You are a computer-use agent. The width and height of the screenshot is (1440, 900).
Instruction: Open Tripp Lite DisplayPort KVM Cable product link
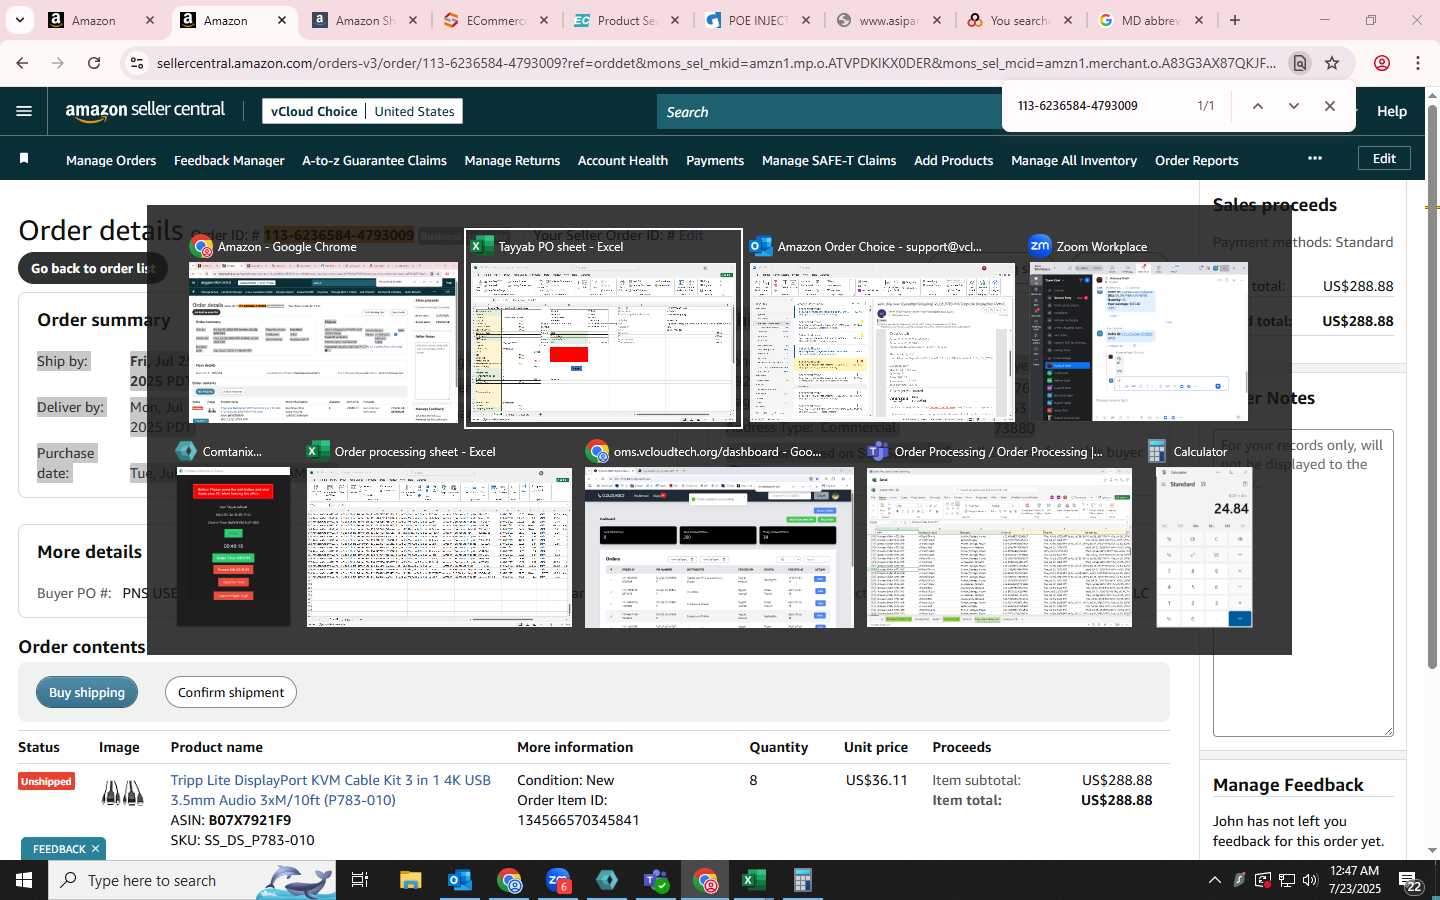click(330, 790)
